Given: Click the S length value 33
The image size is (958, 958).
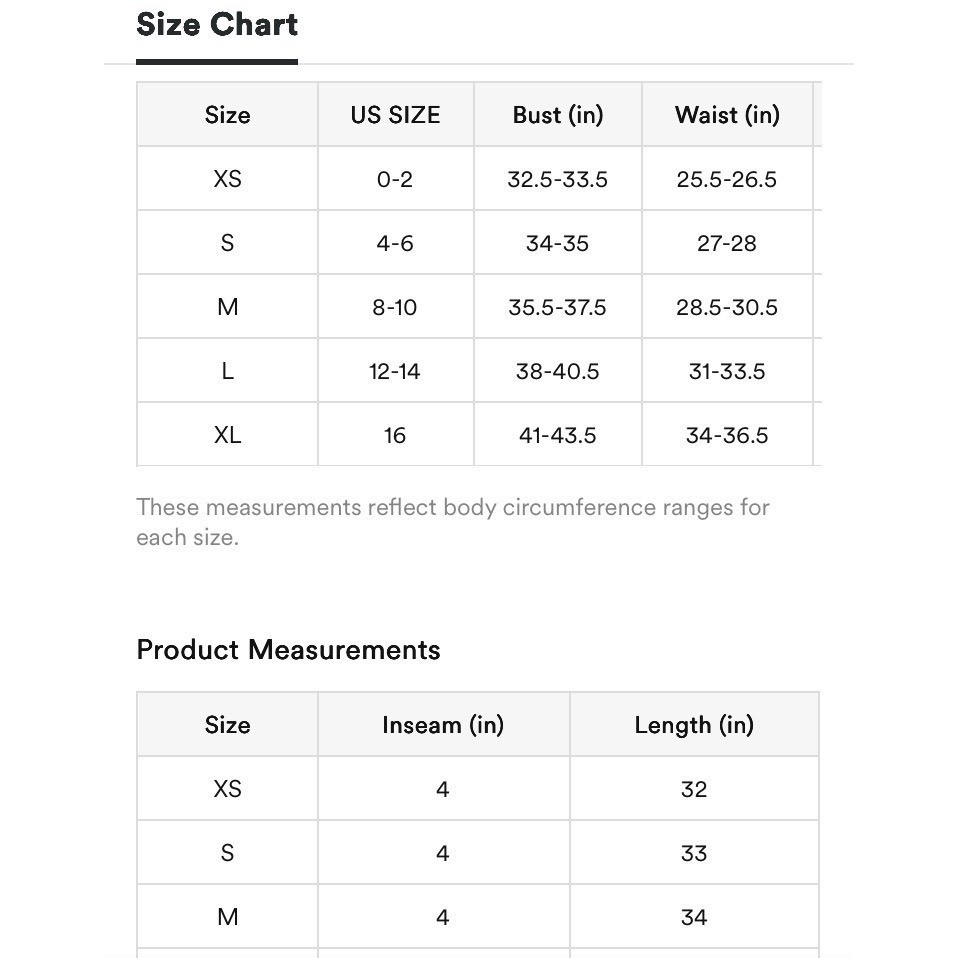Looking at the screenshot, I should tap(694, 853).
